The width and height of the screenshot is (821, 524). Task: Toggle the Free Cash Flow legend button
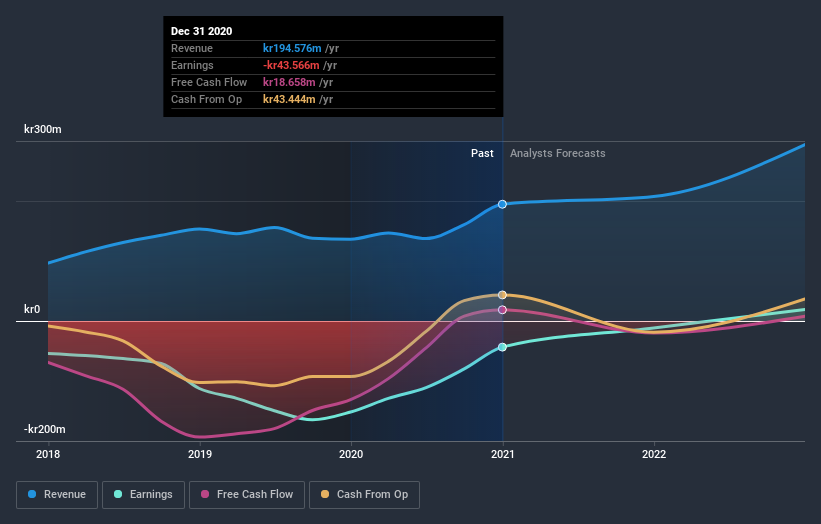click(x=247, y=495)
